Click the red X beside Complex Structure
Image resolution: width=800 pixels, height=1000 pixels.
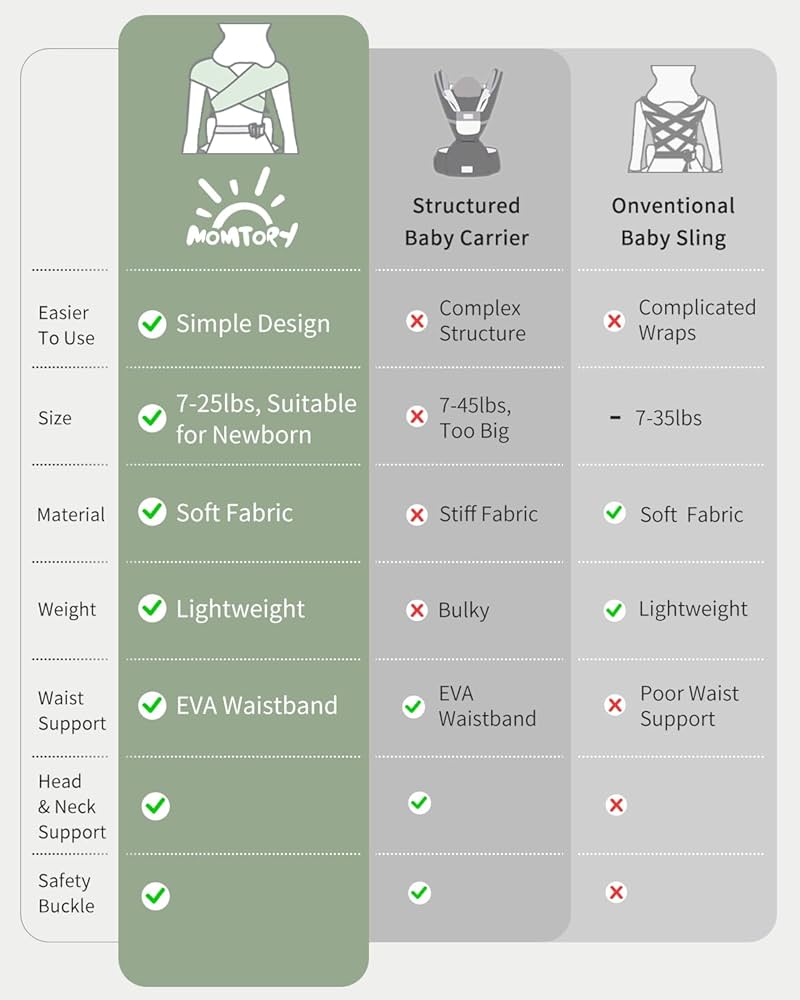point(417,321)
